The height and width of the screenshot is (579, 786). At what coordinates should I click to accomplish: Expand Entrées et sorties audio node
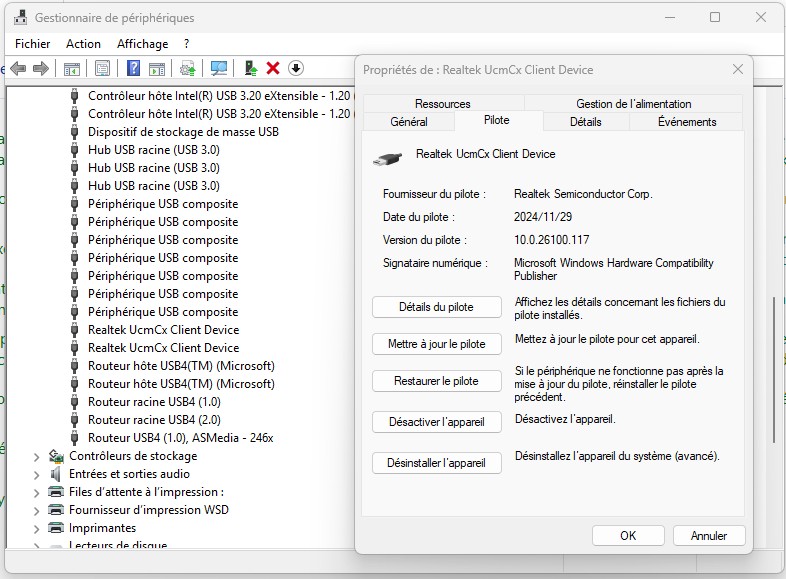click(37, 474)
